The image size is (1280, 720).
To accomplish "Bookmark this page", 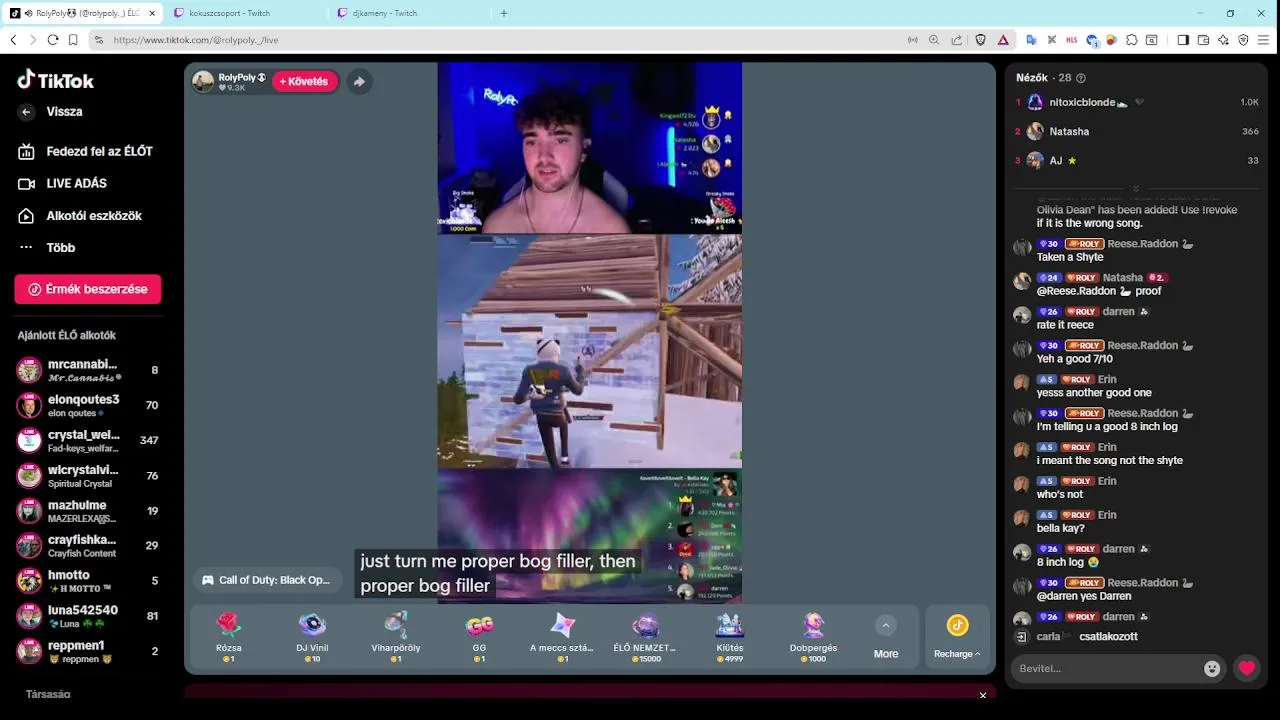I will click(x=73, y=40).
